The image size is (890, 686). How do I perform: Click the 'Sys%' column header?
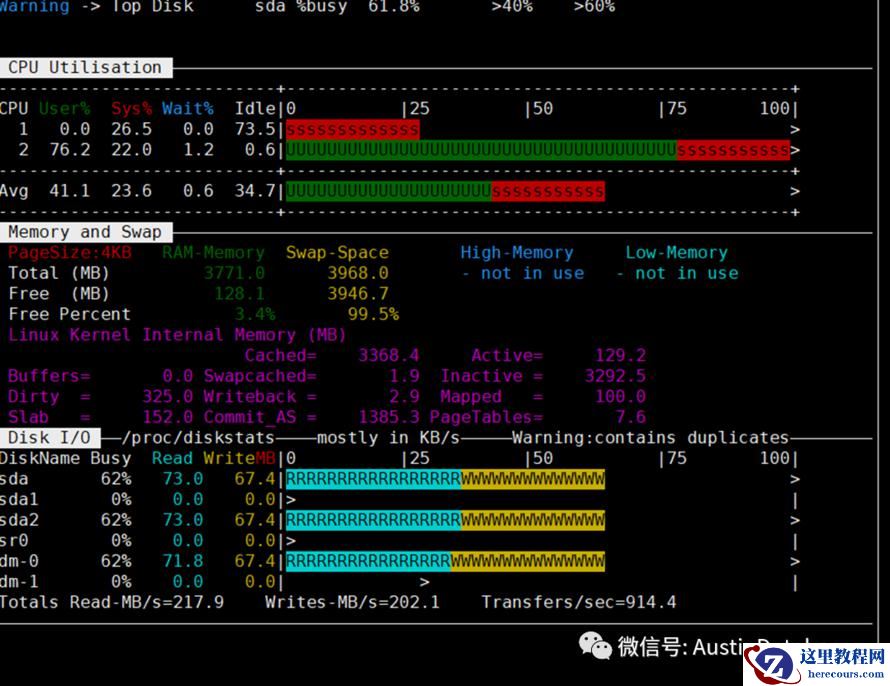tap(131, 108)
